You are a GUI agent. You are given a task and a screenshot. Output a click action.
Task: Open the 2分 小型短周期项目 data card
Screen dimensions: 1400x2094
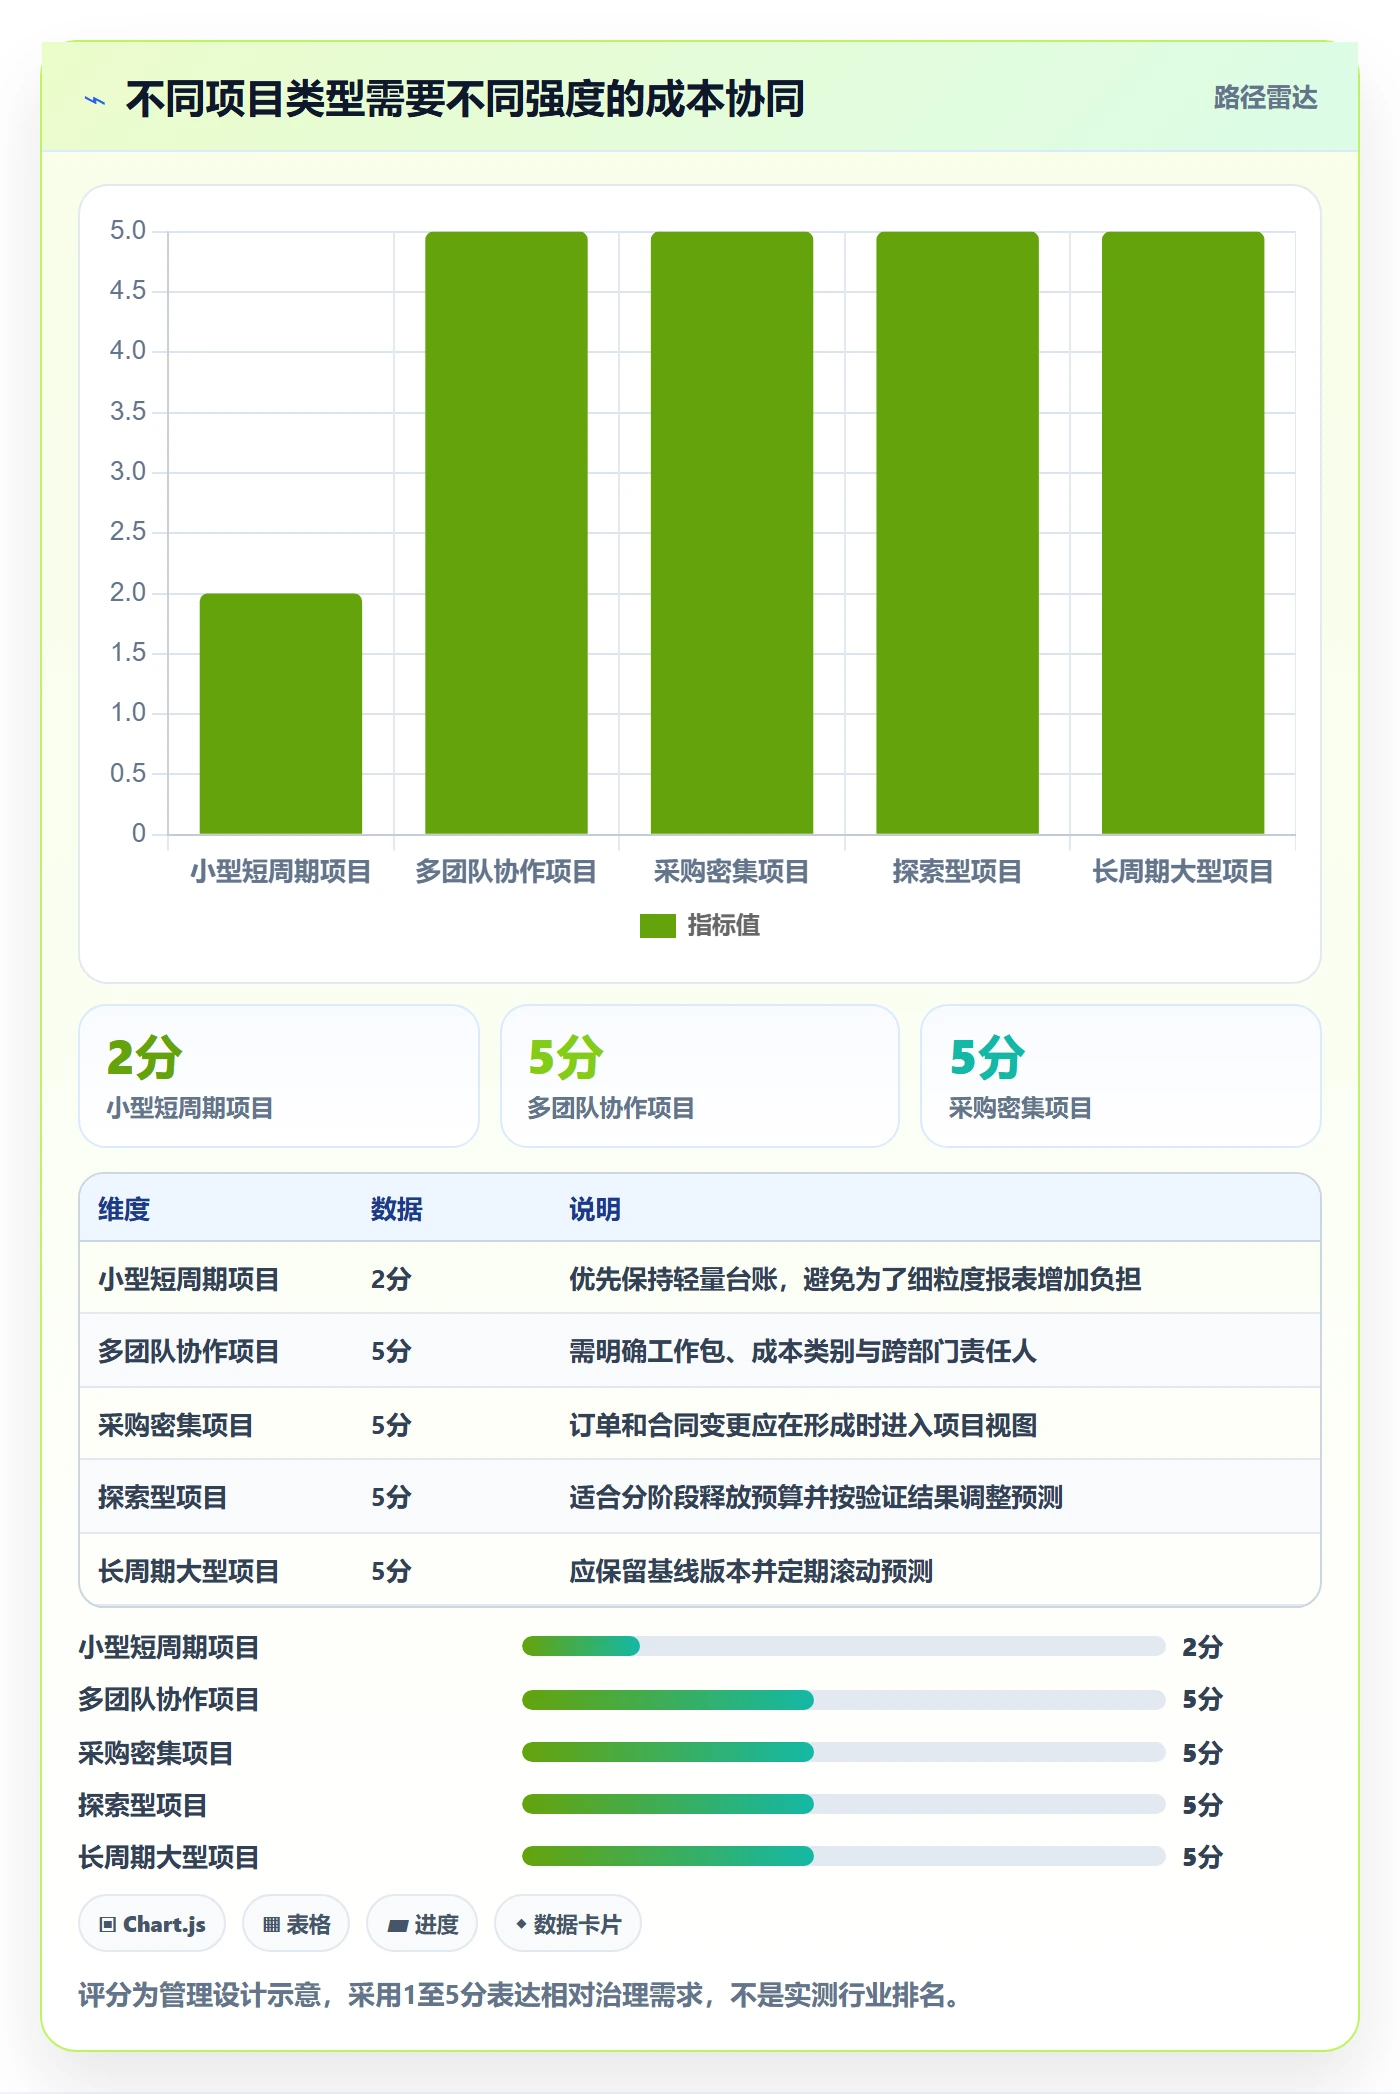(279, 1076)
